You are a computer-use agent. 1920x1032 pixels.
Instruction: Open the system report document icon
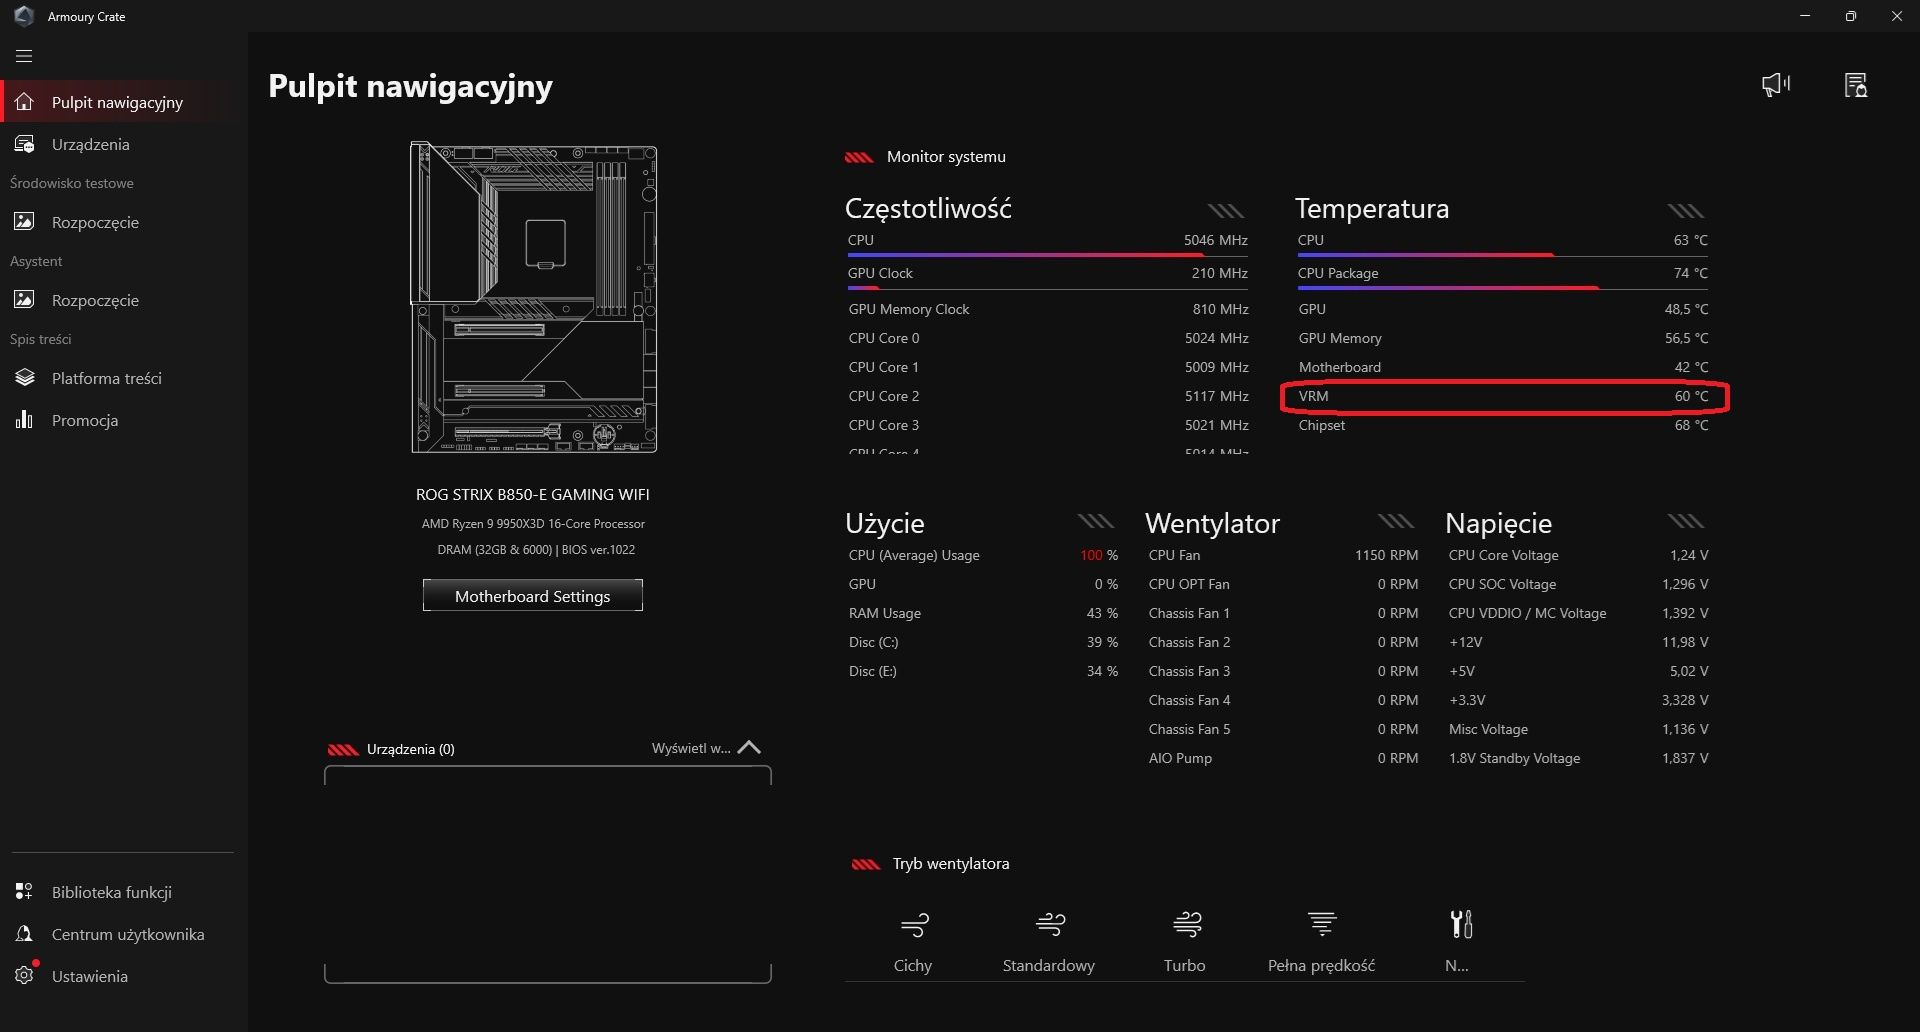(x=1856, y=85)
